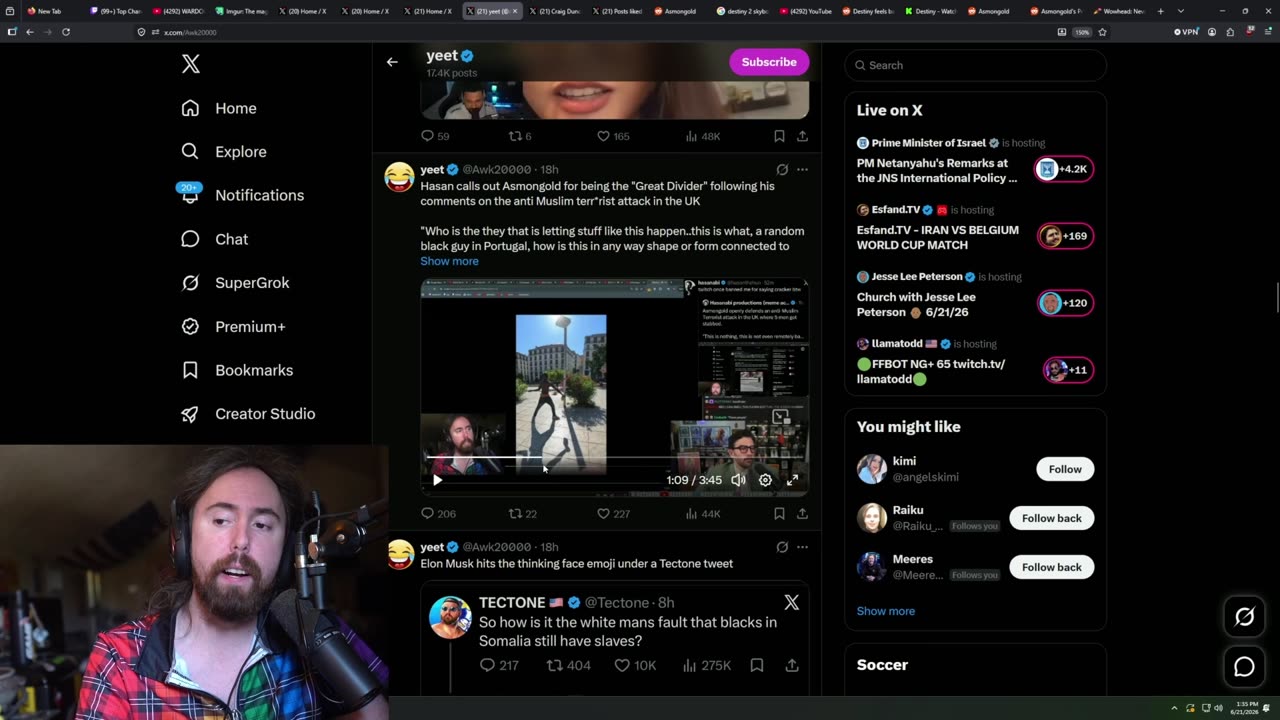Screen dimensions: 1280x720
Task: Like the Hasan post with 227 likes
Action: pos(613,514)
